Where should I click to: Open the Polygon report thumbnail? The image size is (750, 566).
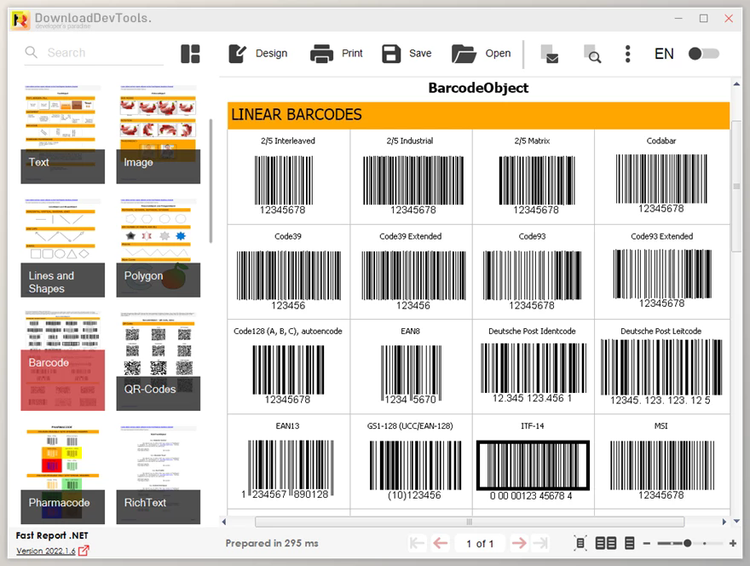(158, 247)
